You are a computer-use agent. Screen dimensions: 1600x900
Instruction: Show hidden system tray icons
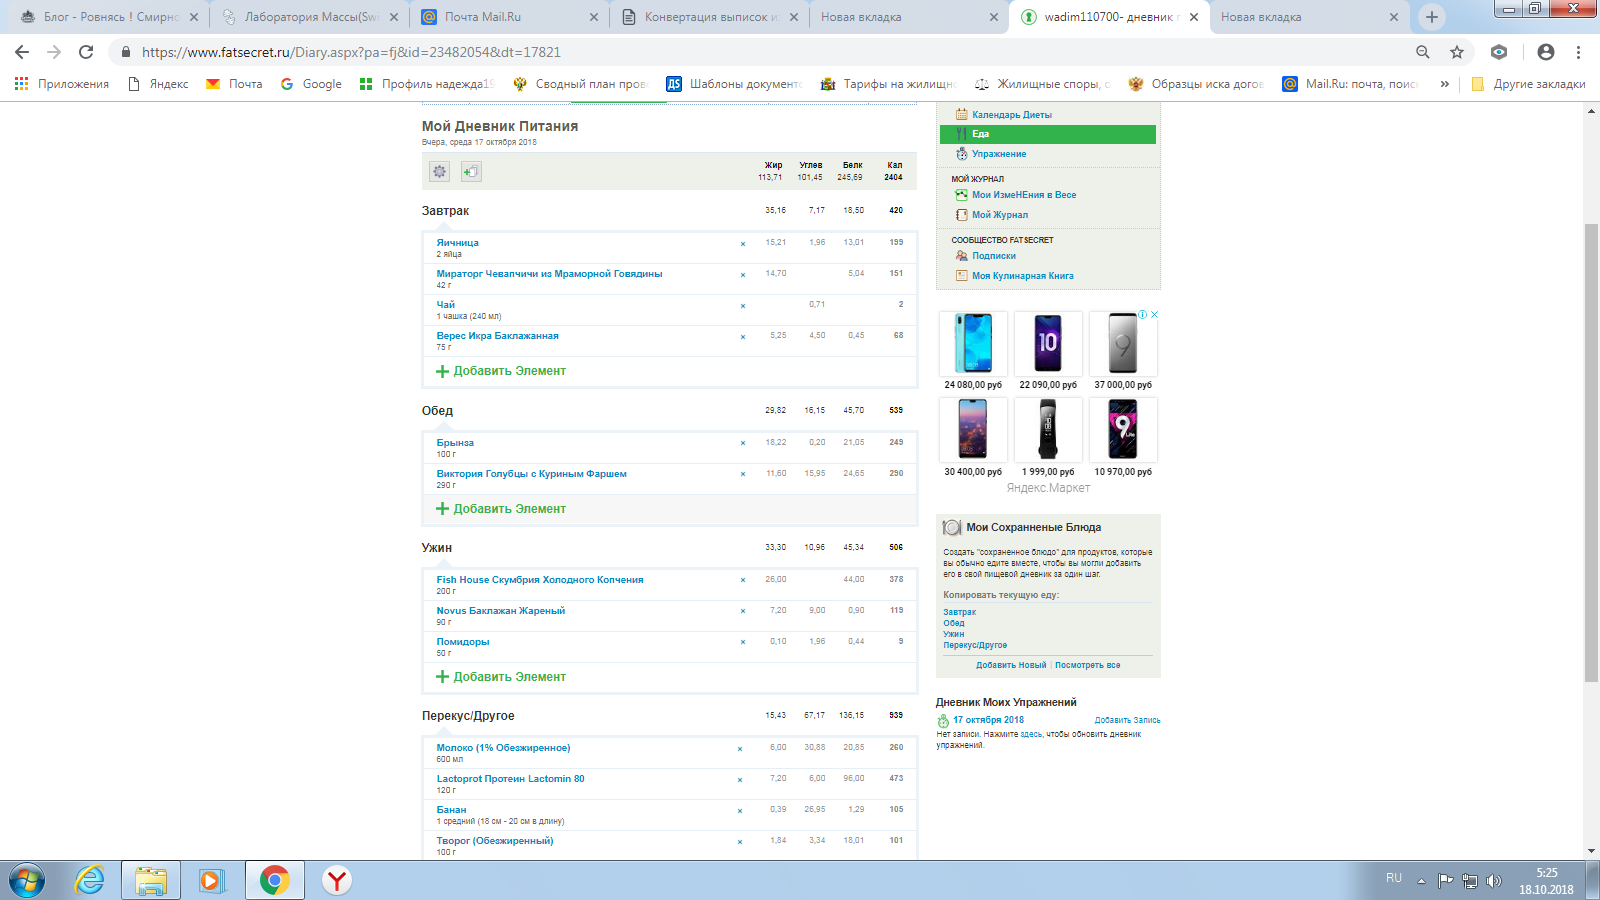point(1421,880)
